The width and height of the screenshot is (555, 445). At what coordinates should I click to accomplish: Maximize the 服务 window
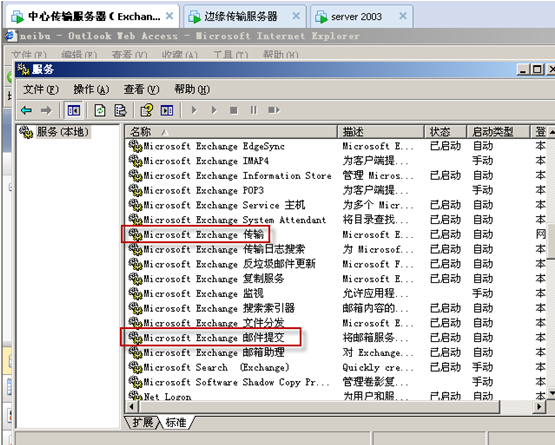coord(537,69)
